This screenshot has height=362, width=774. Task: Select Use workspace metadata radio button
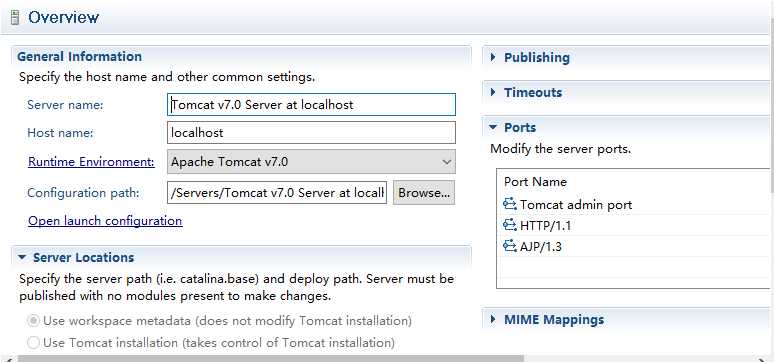pyautogui.click(x=33, y=321)
